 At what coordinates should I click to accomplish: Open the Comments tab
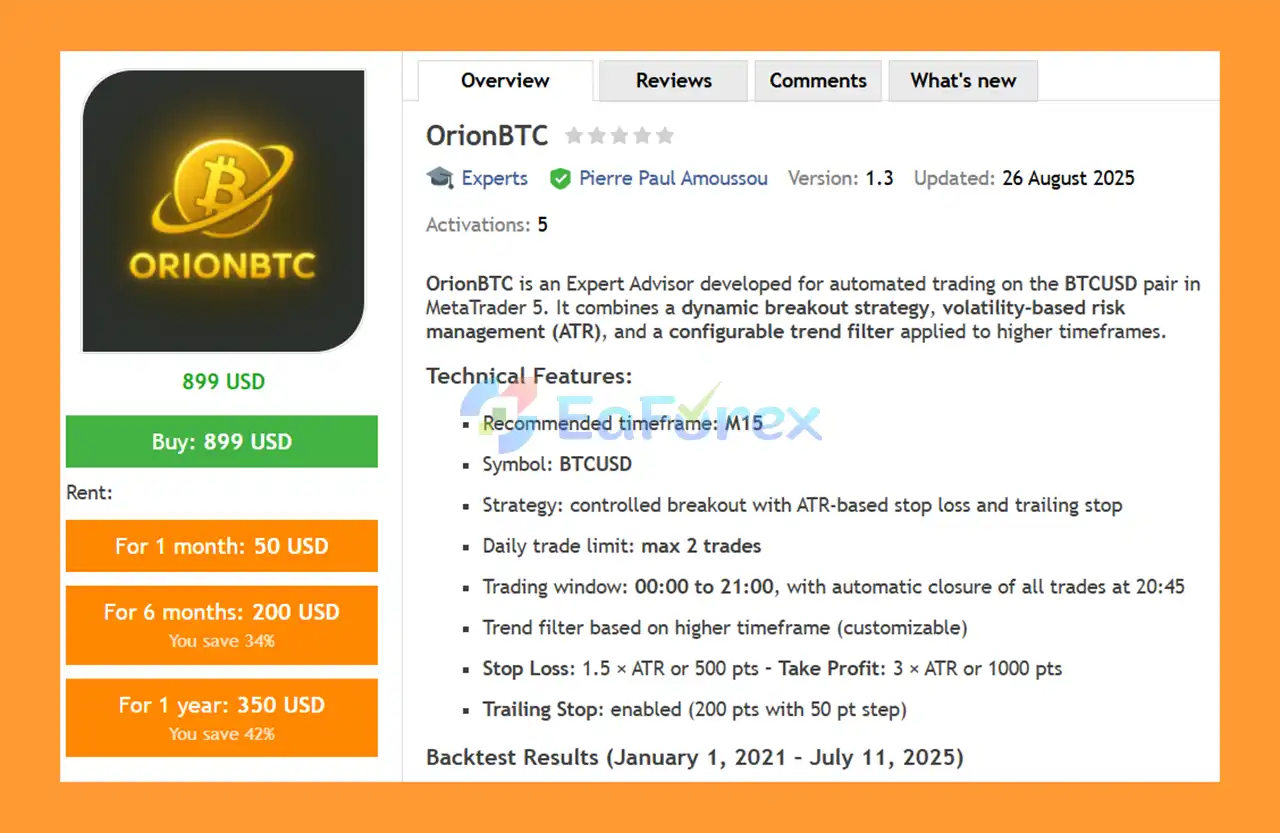tap(818, 81)
